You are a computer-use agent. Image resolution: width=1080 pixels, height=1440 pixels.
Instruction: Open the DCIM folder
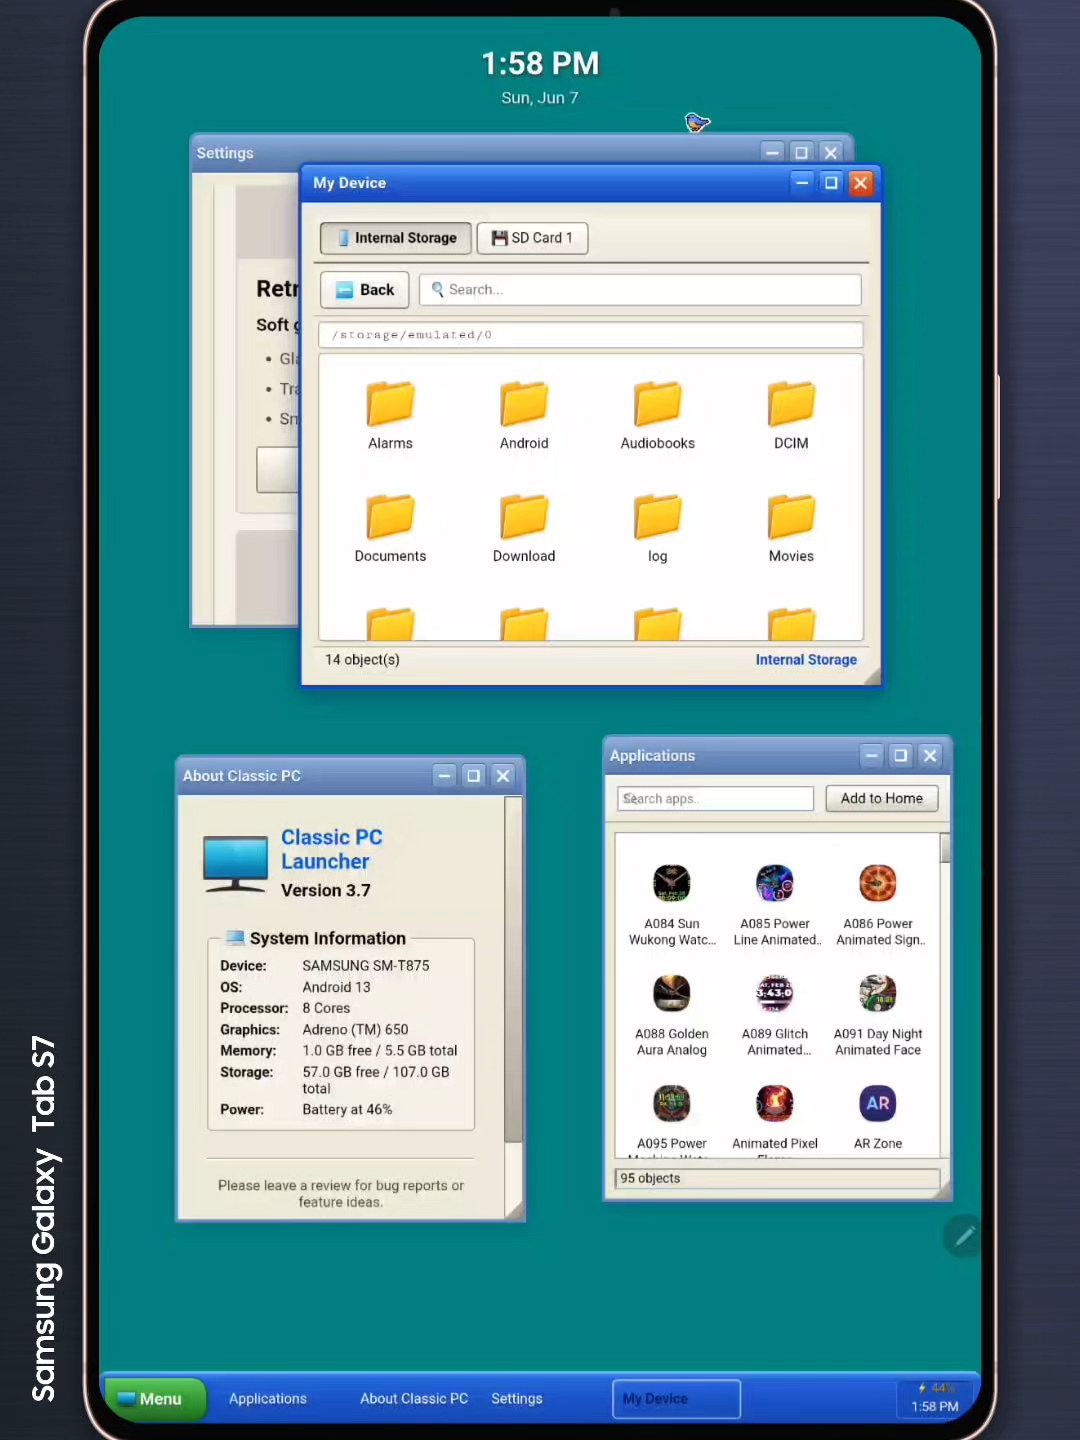tap(791, 404)
